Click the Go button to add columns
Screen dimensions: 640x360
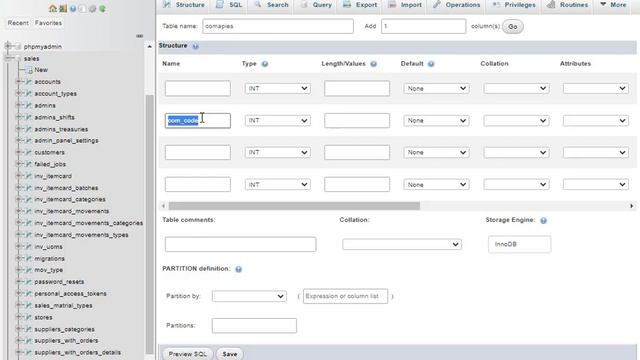513,27
